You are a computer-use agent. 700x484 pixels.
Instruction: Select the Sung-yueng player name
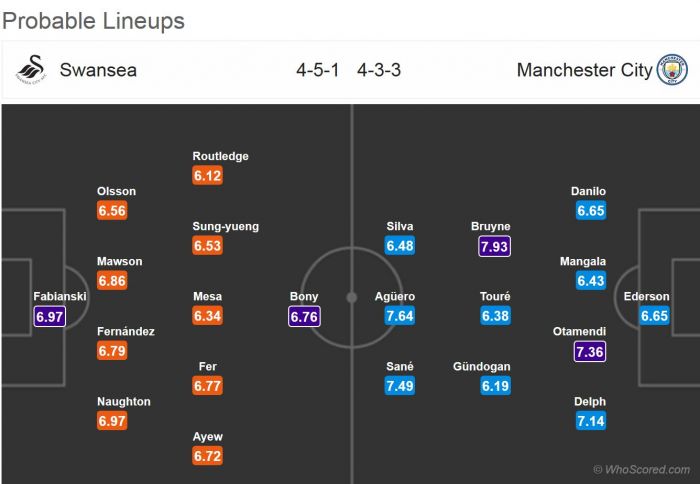click(x=226, y=227)
